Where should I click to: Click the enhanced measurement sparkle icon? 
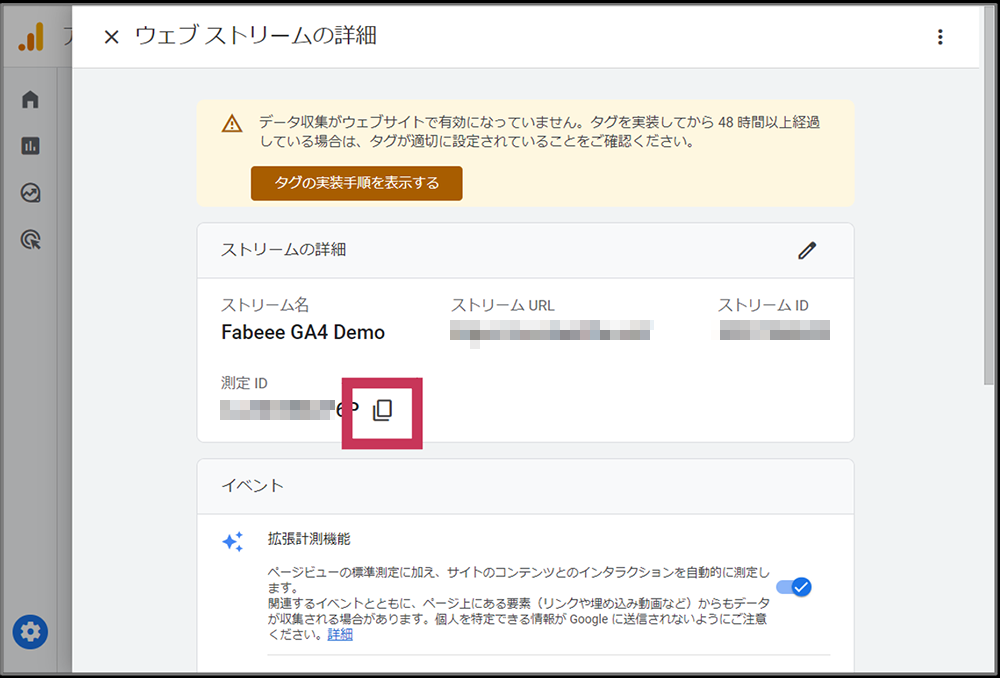coord(232,542)
